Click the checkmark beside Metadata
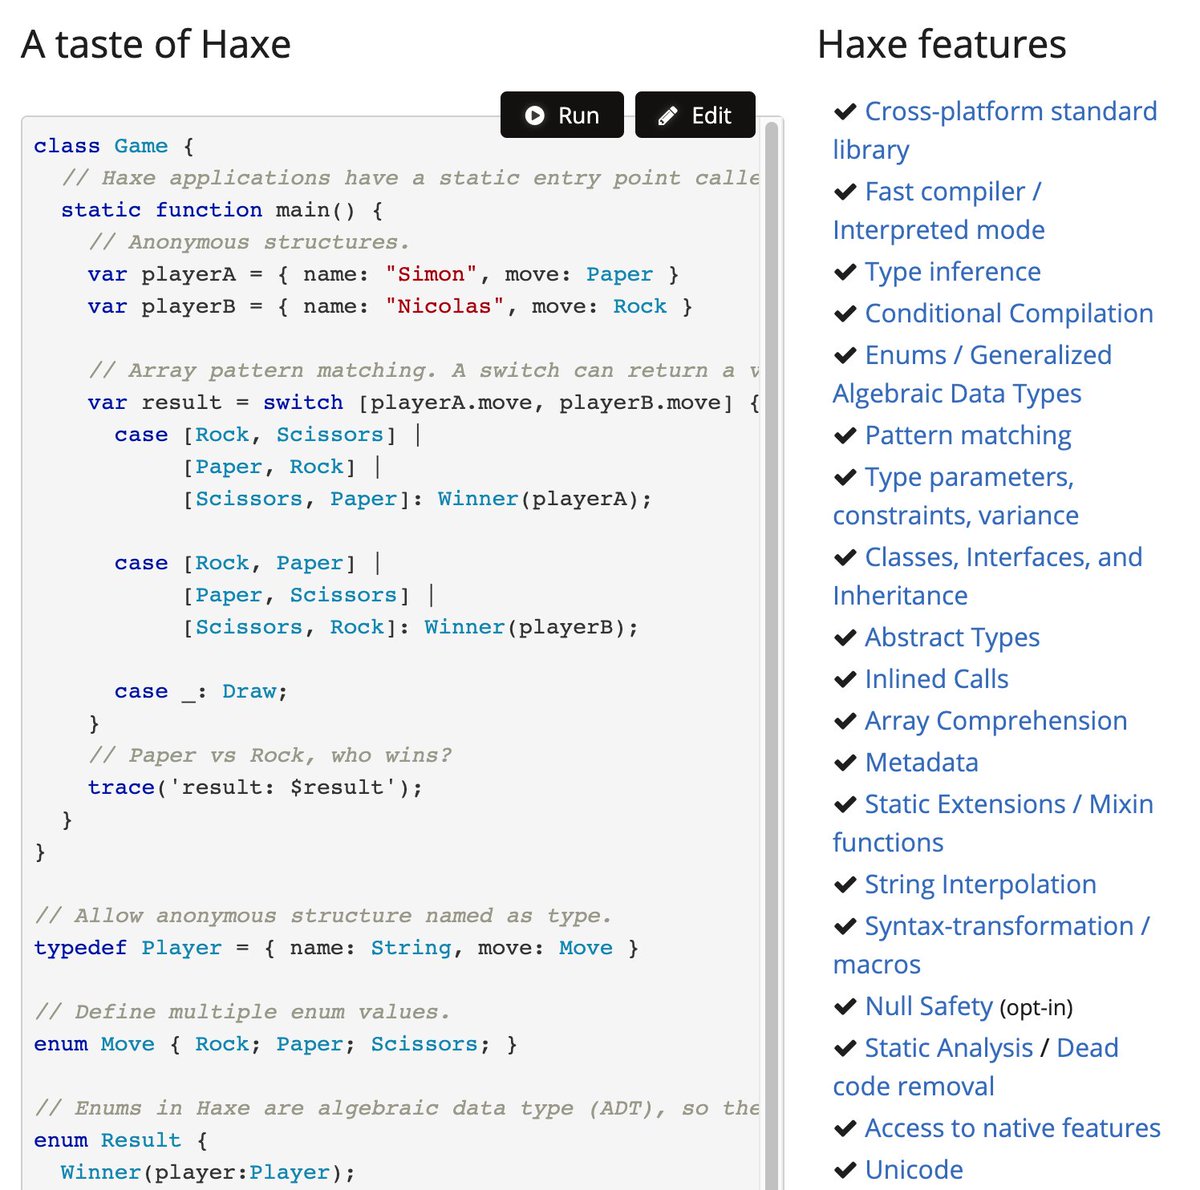This screenshot has width=1200, height=1190. pyautogui.click(x=845, y=763)
